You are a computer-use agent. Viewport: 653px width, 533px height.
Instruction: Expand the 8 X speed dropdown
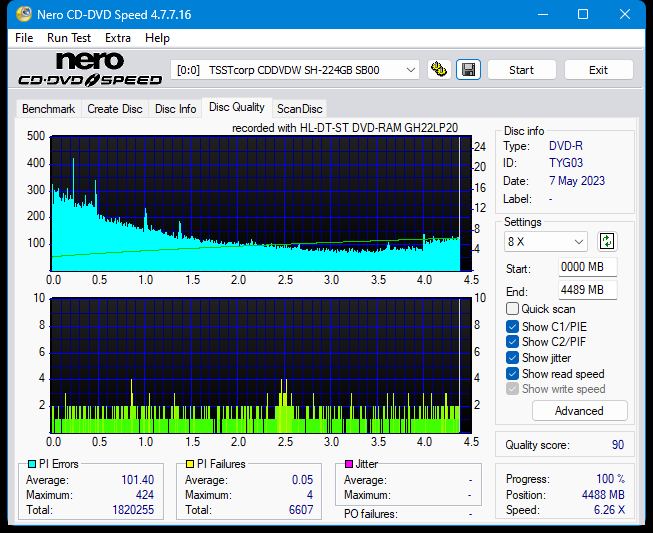pyautogui.click(x=546, y=242)
